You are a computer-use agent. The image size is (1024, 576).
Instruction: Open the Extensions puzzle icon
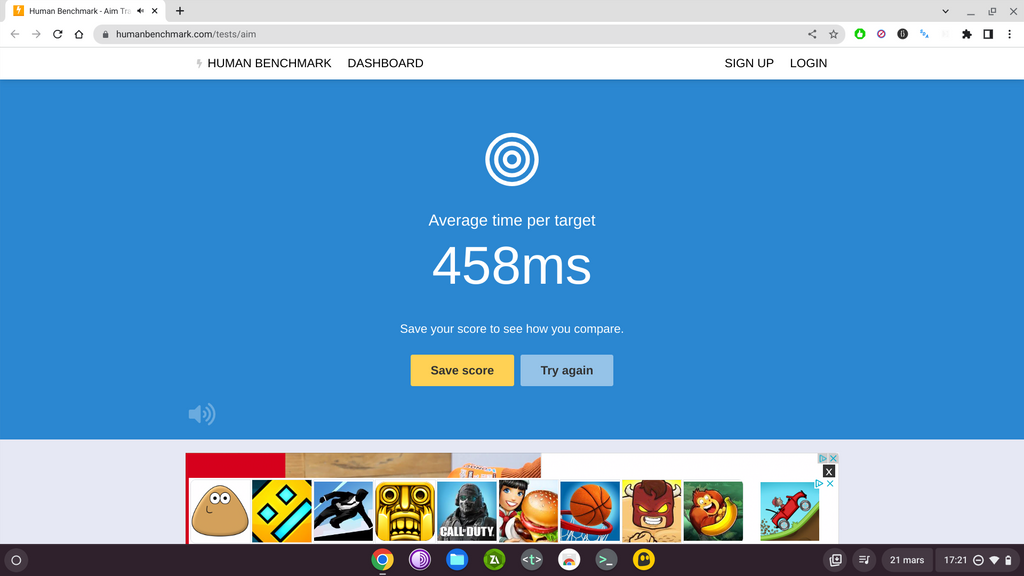[x=966, y=34]
